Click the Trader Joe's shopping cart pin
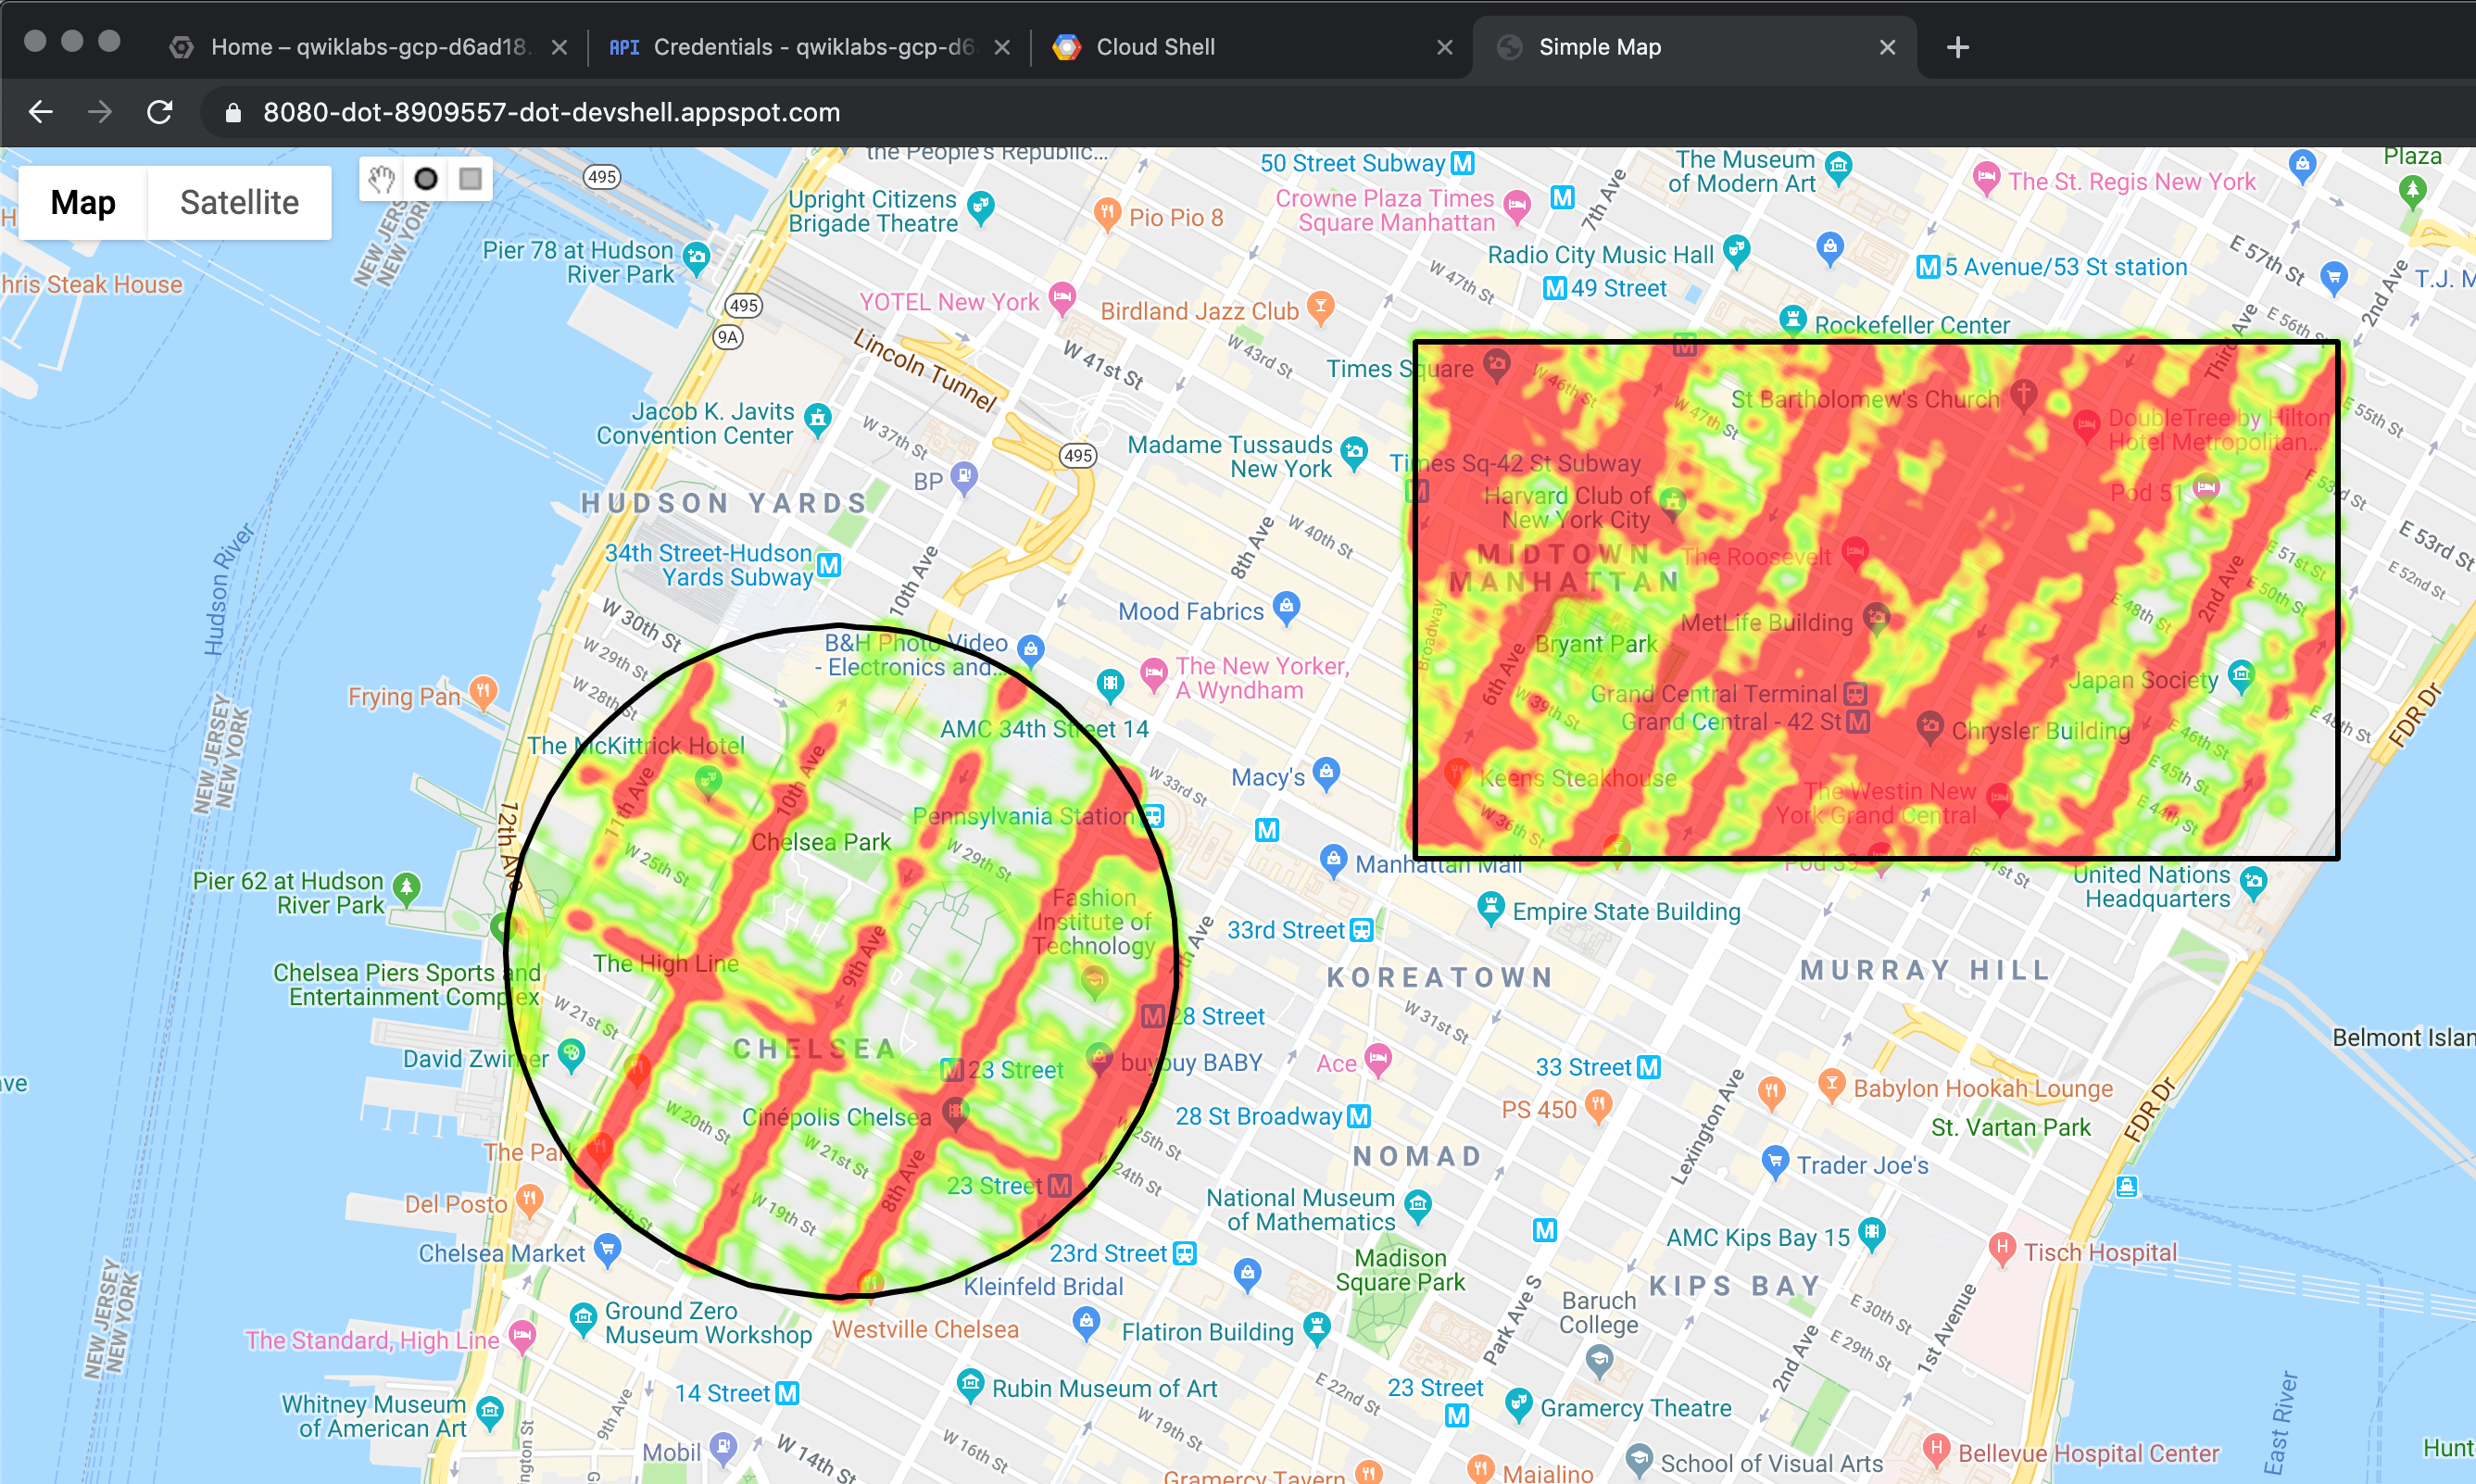This screenshot has width=2476, height=1484. pos(1775,1161)
